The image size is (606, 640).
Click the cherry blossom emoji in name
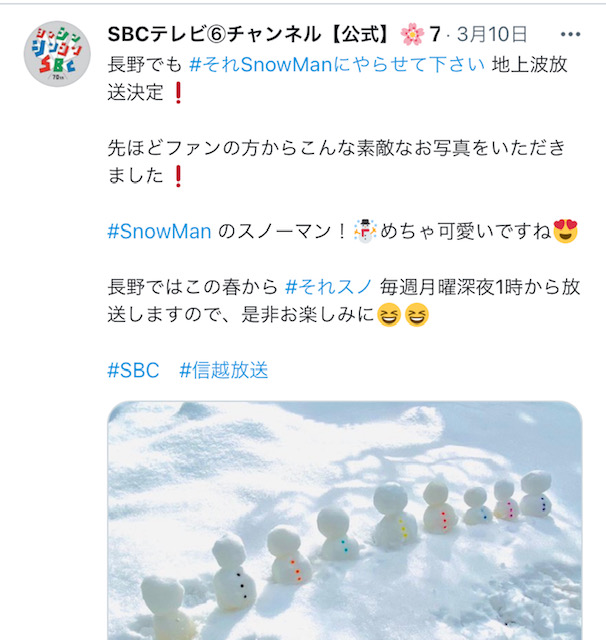pos(412,34)
